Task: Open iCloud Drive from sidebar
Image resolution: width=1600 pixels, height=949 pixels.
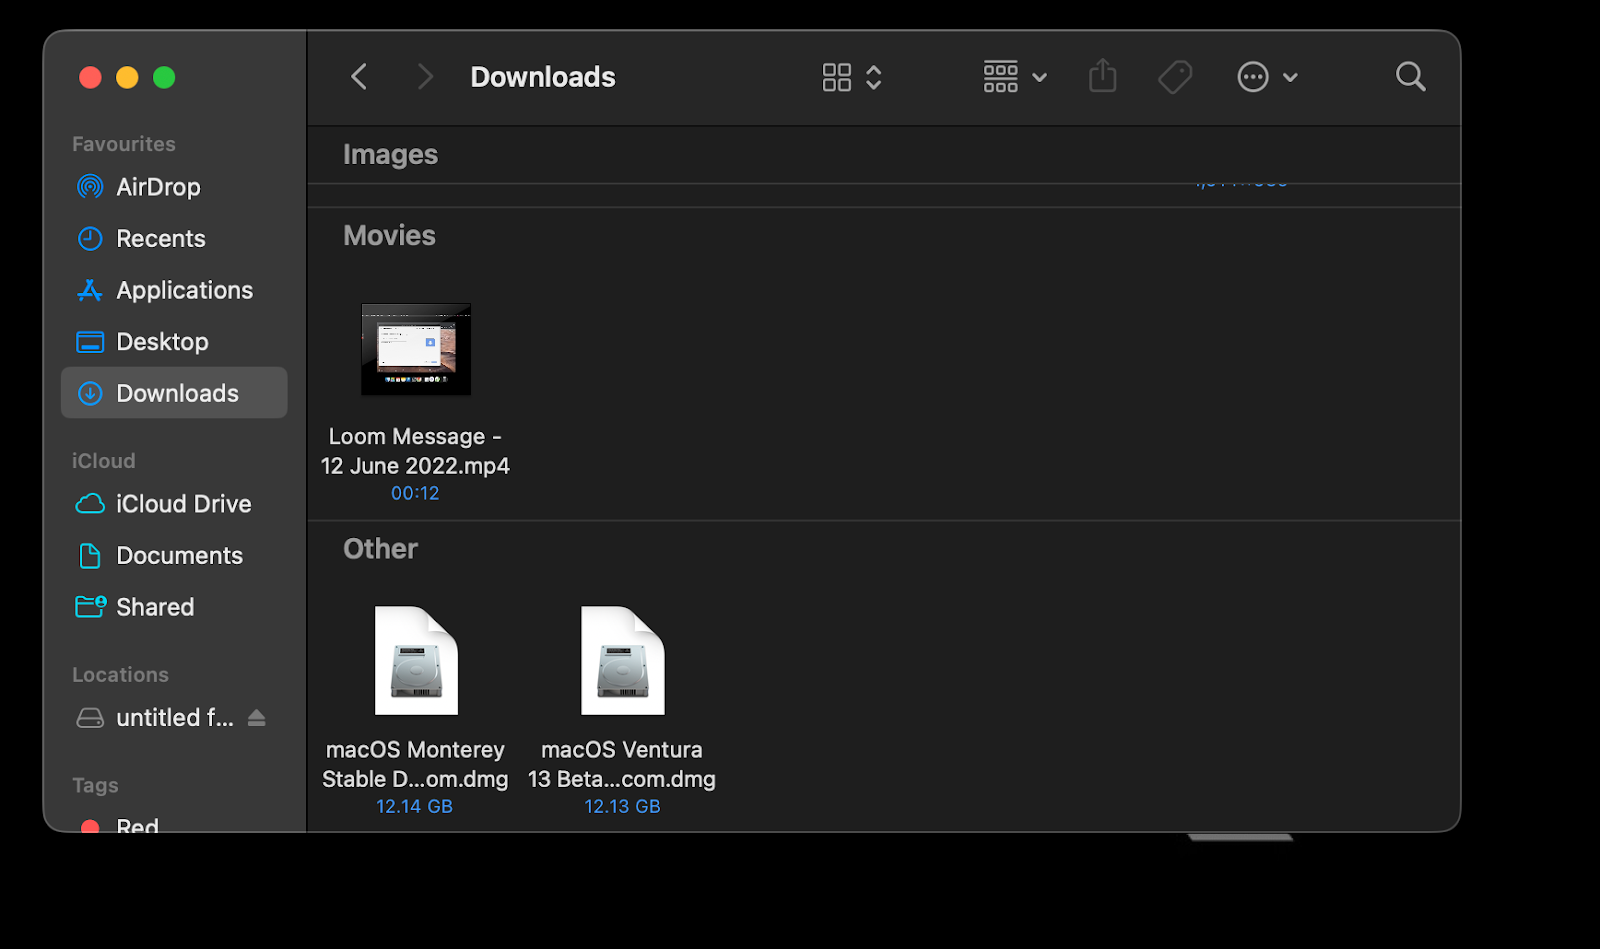Action: tap(174, 504)
